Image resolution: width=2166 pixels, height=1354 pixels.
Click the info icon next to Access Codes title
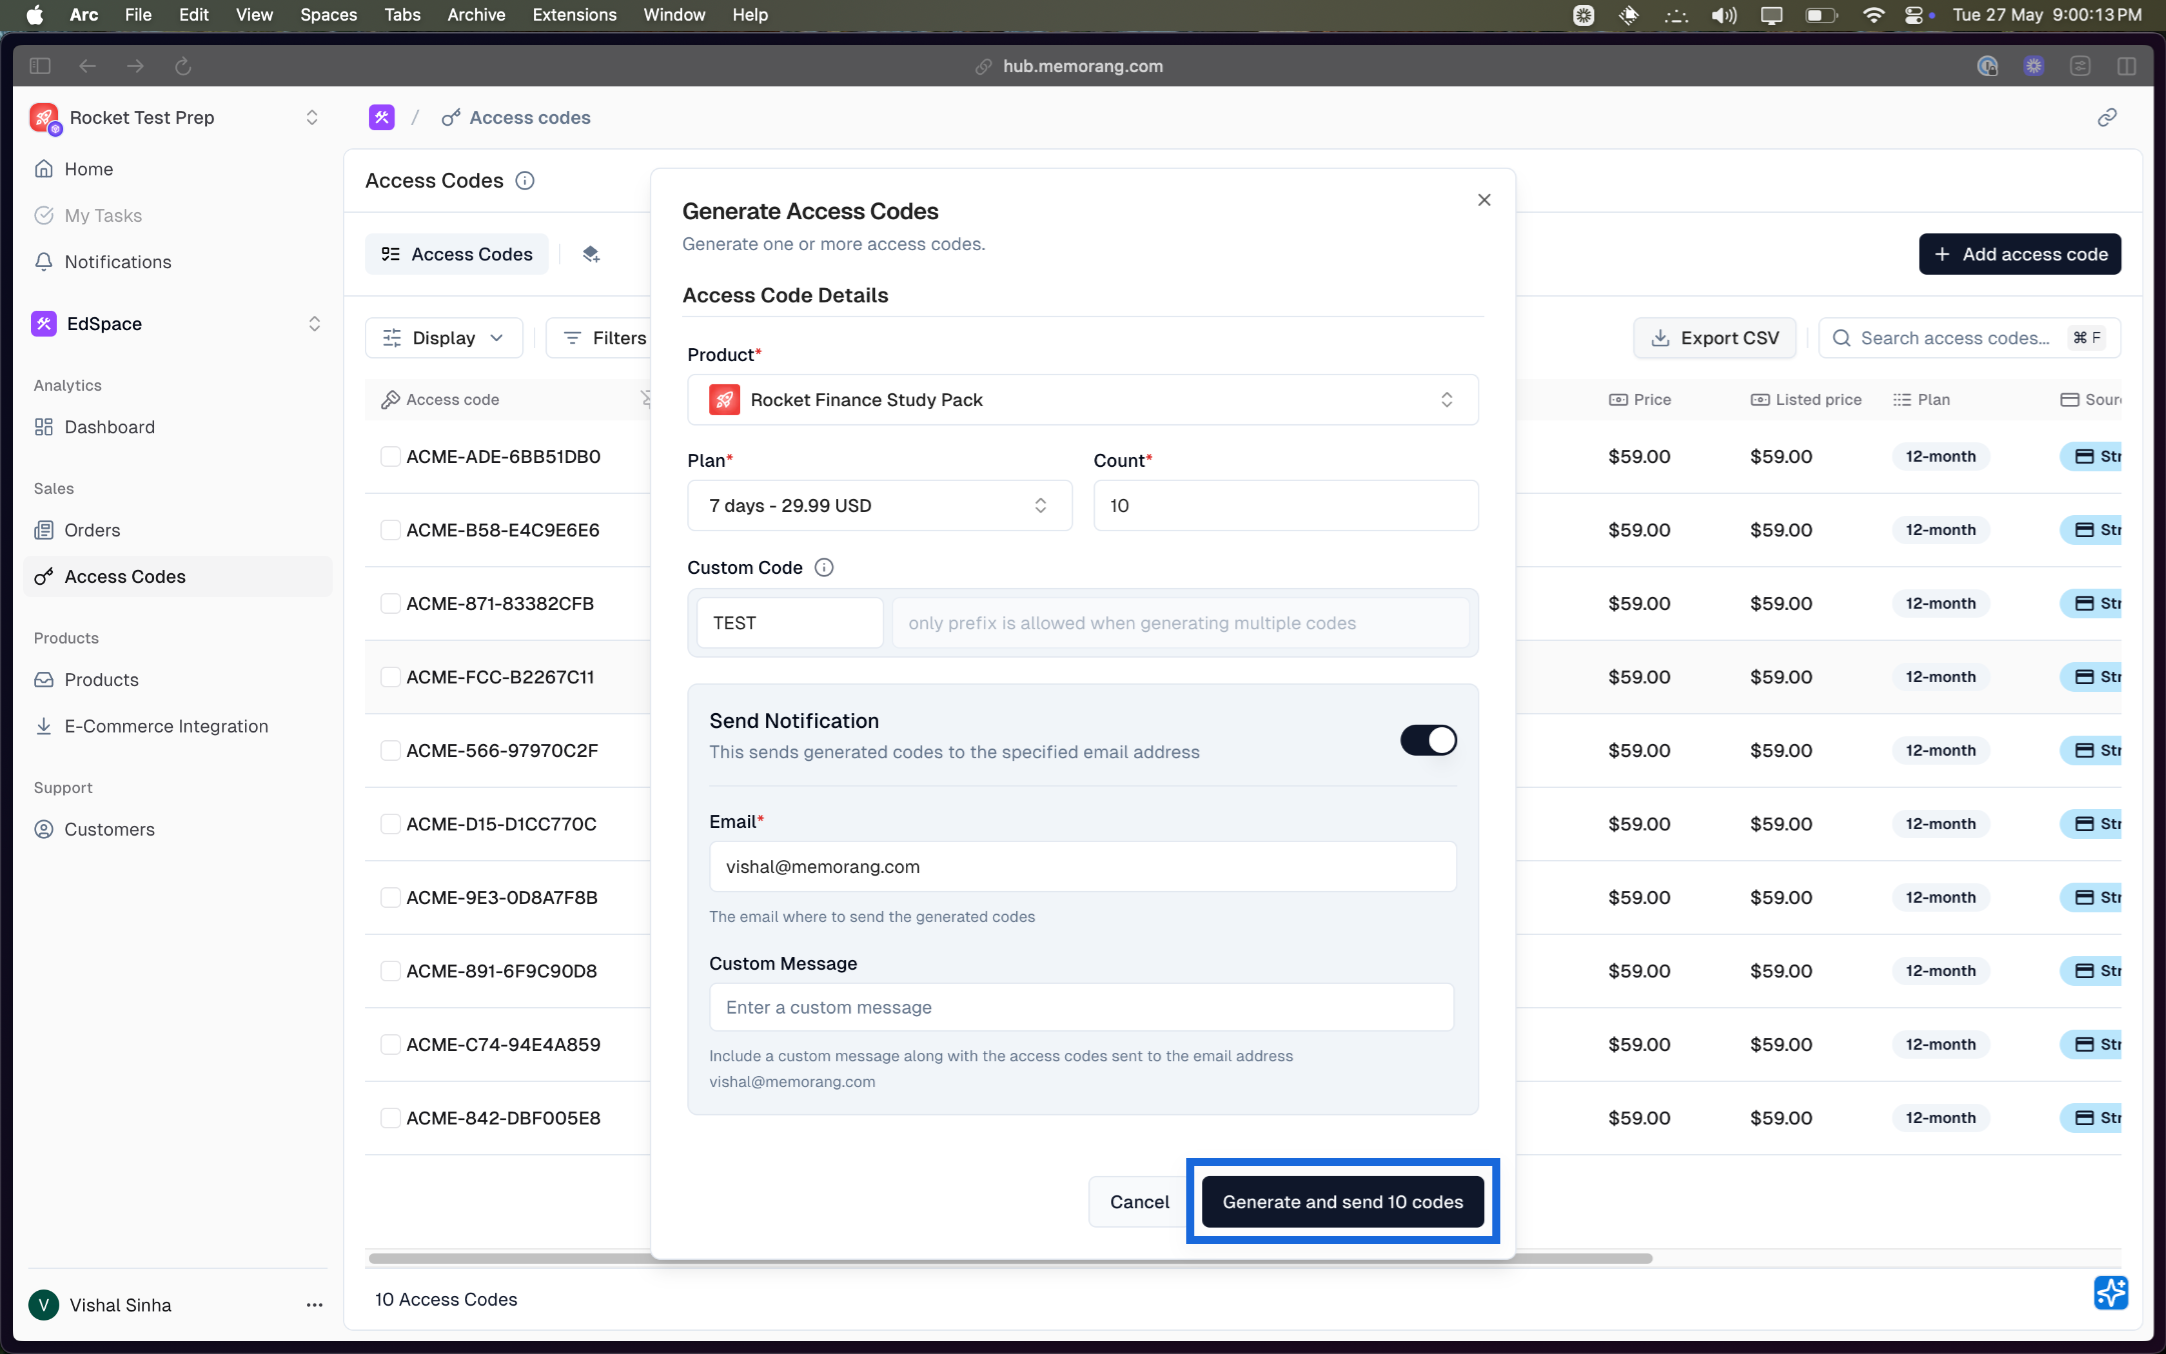coord(525,181)
